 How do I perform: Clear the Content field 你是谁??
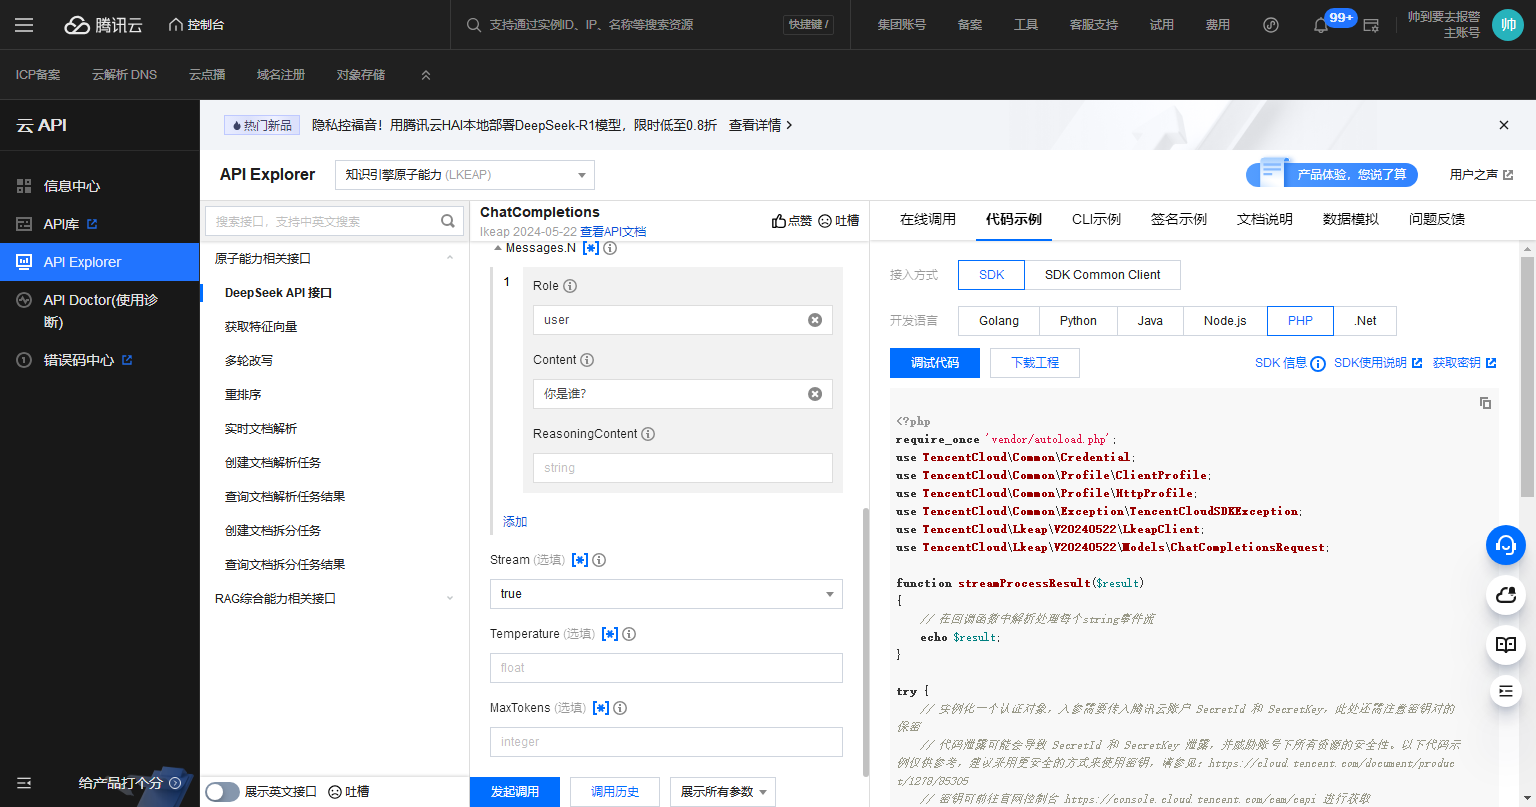[815, 394]
